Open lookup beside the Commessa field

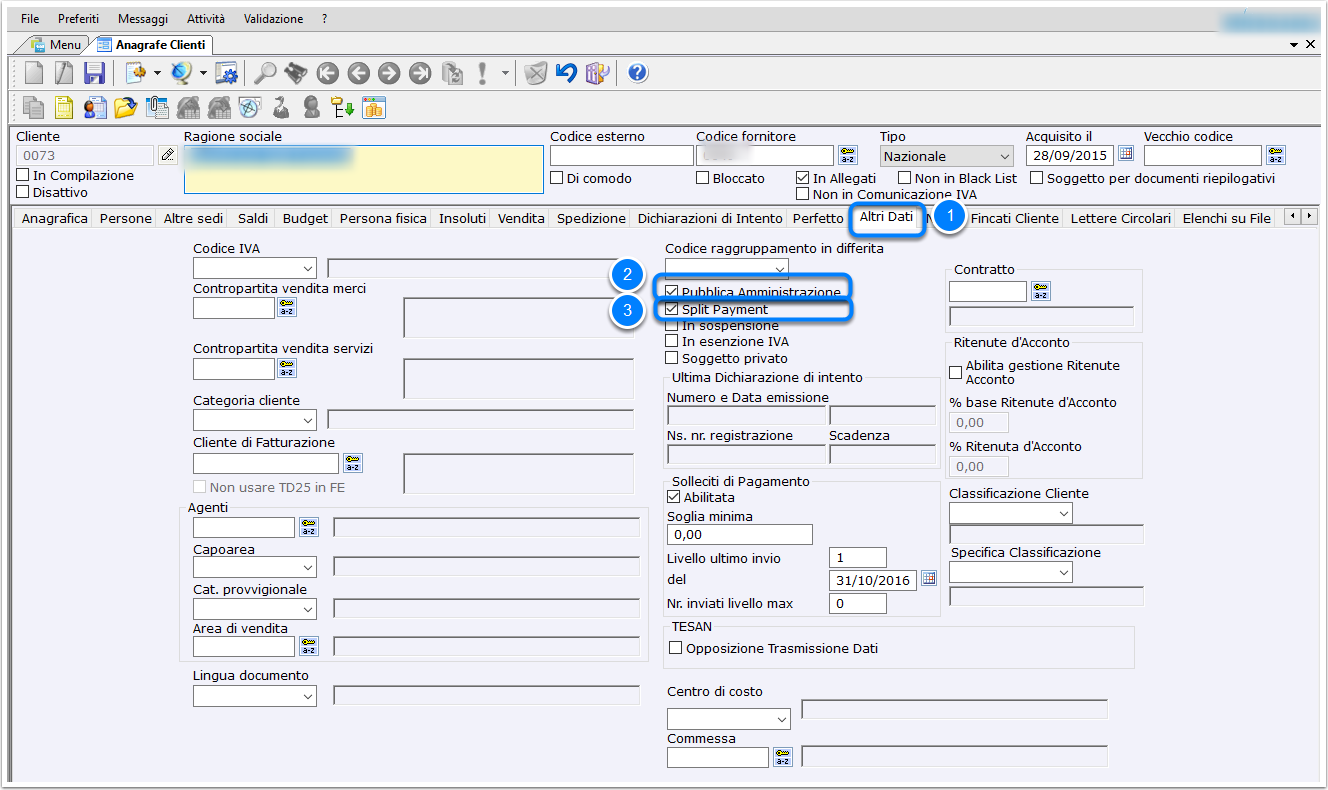pos(783,757)
